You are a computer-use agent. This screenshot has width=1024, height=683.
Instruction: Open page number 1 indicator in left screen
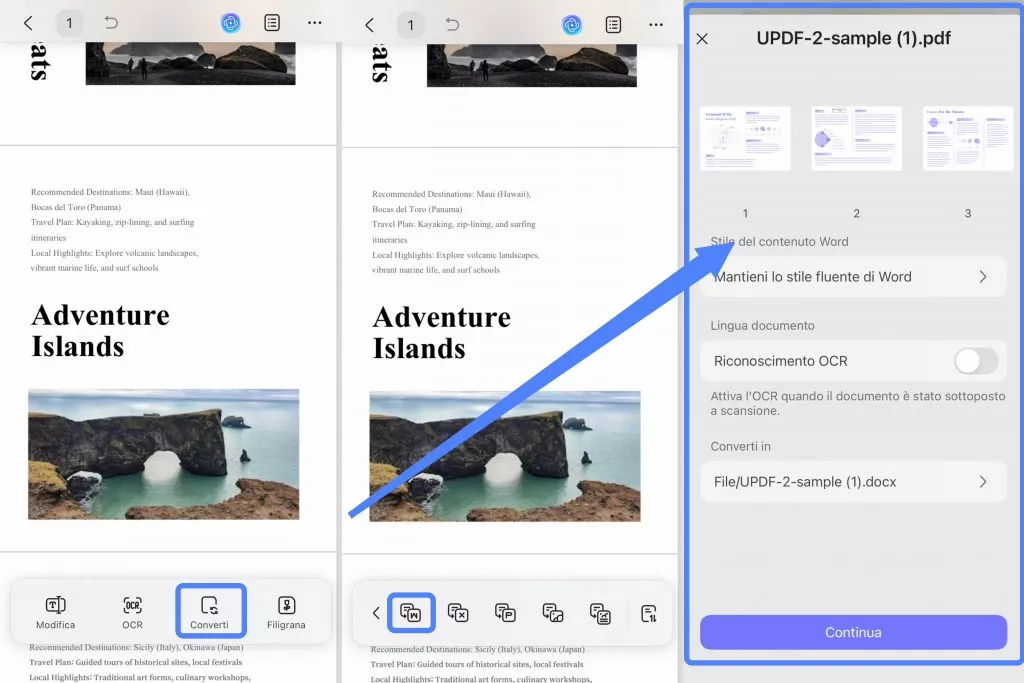[x=69, y=24]
